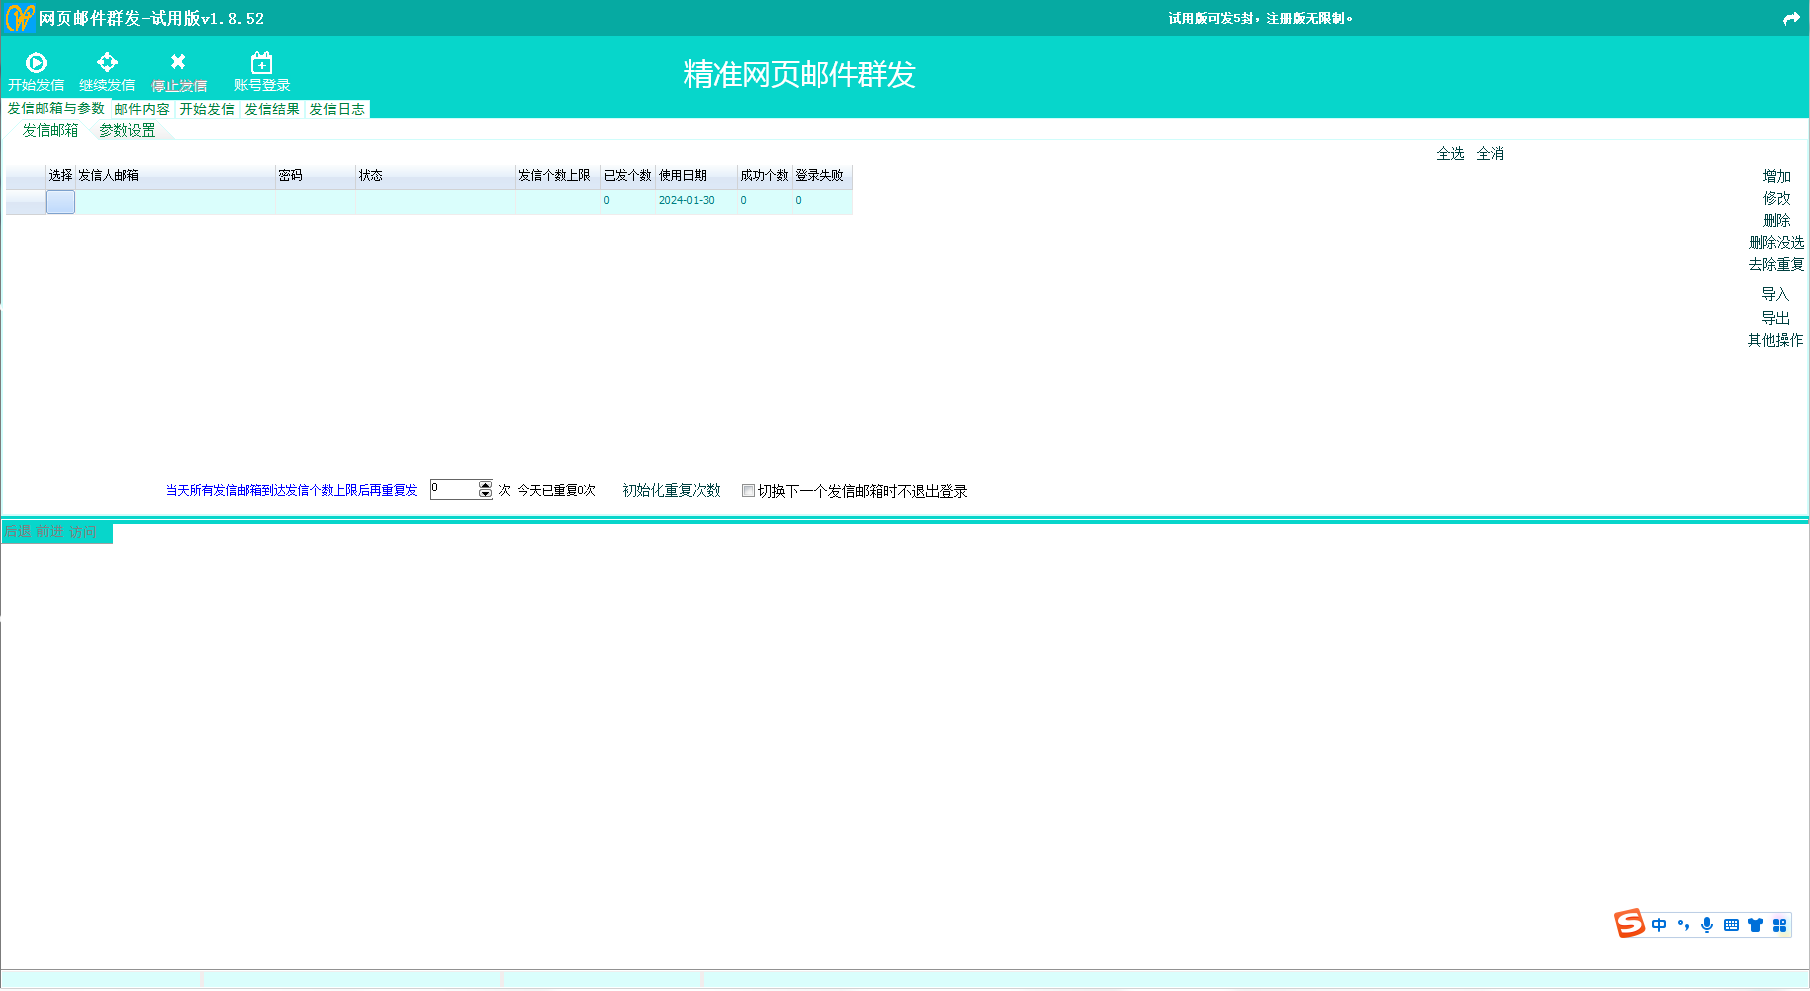This screenshot has width=1810, height=991.
Task: Click the 0 cell under 成功个数
Action: click(x=765, y=201)
